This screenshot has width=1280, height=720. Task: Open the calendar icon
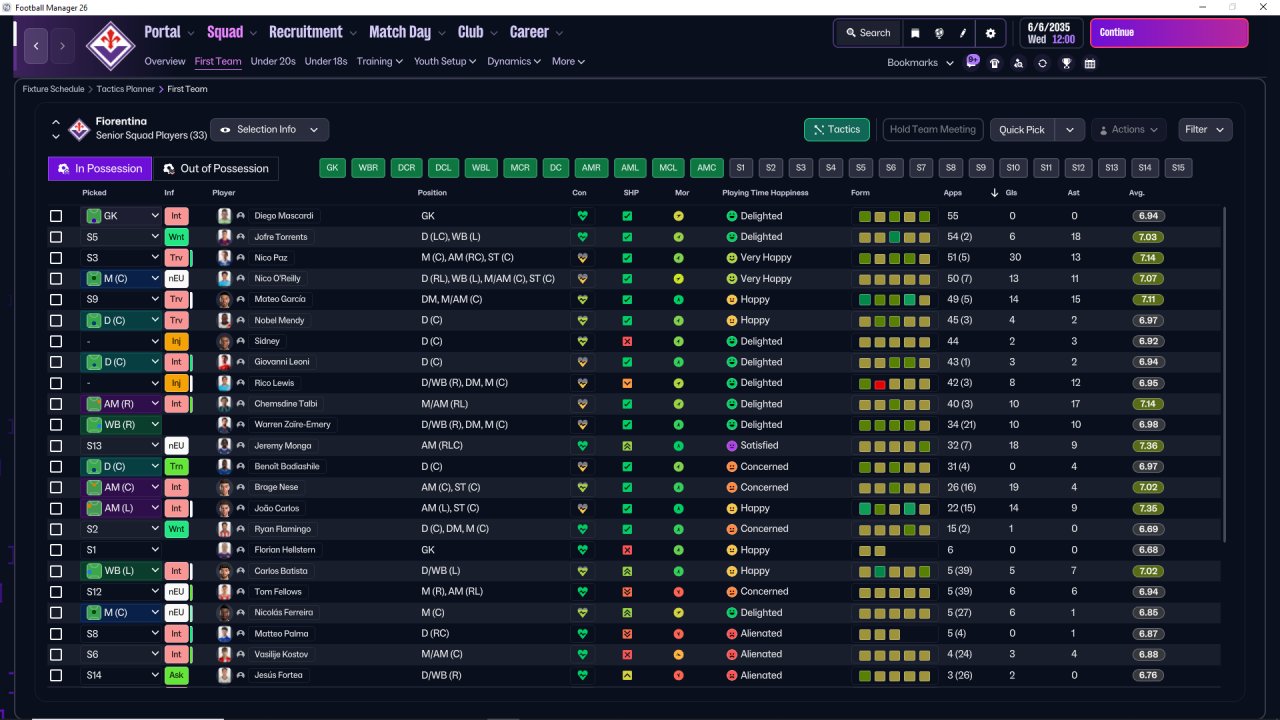1090,63
